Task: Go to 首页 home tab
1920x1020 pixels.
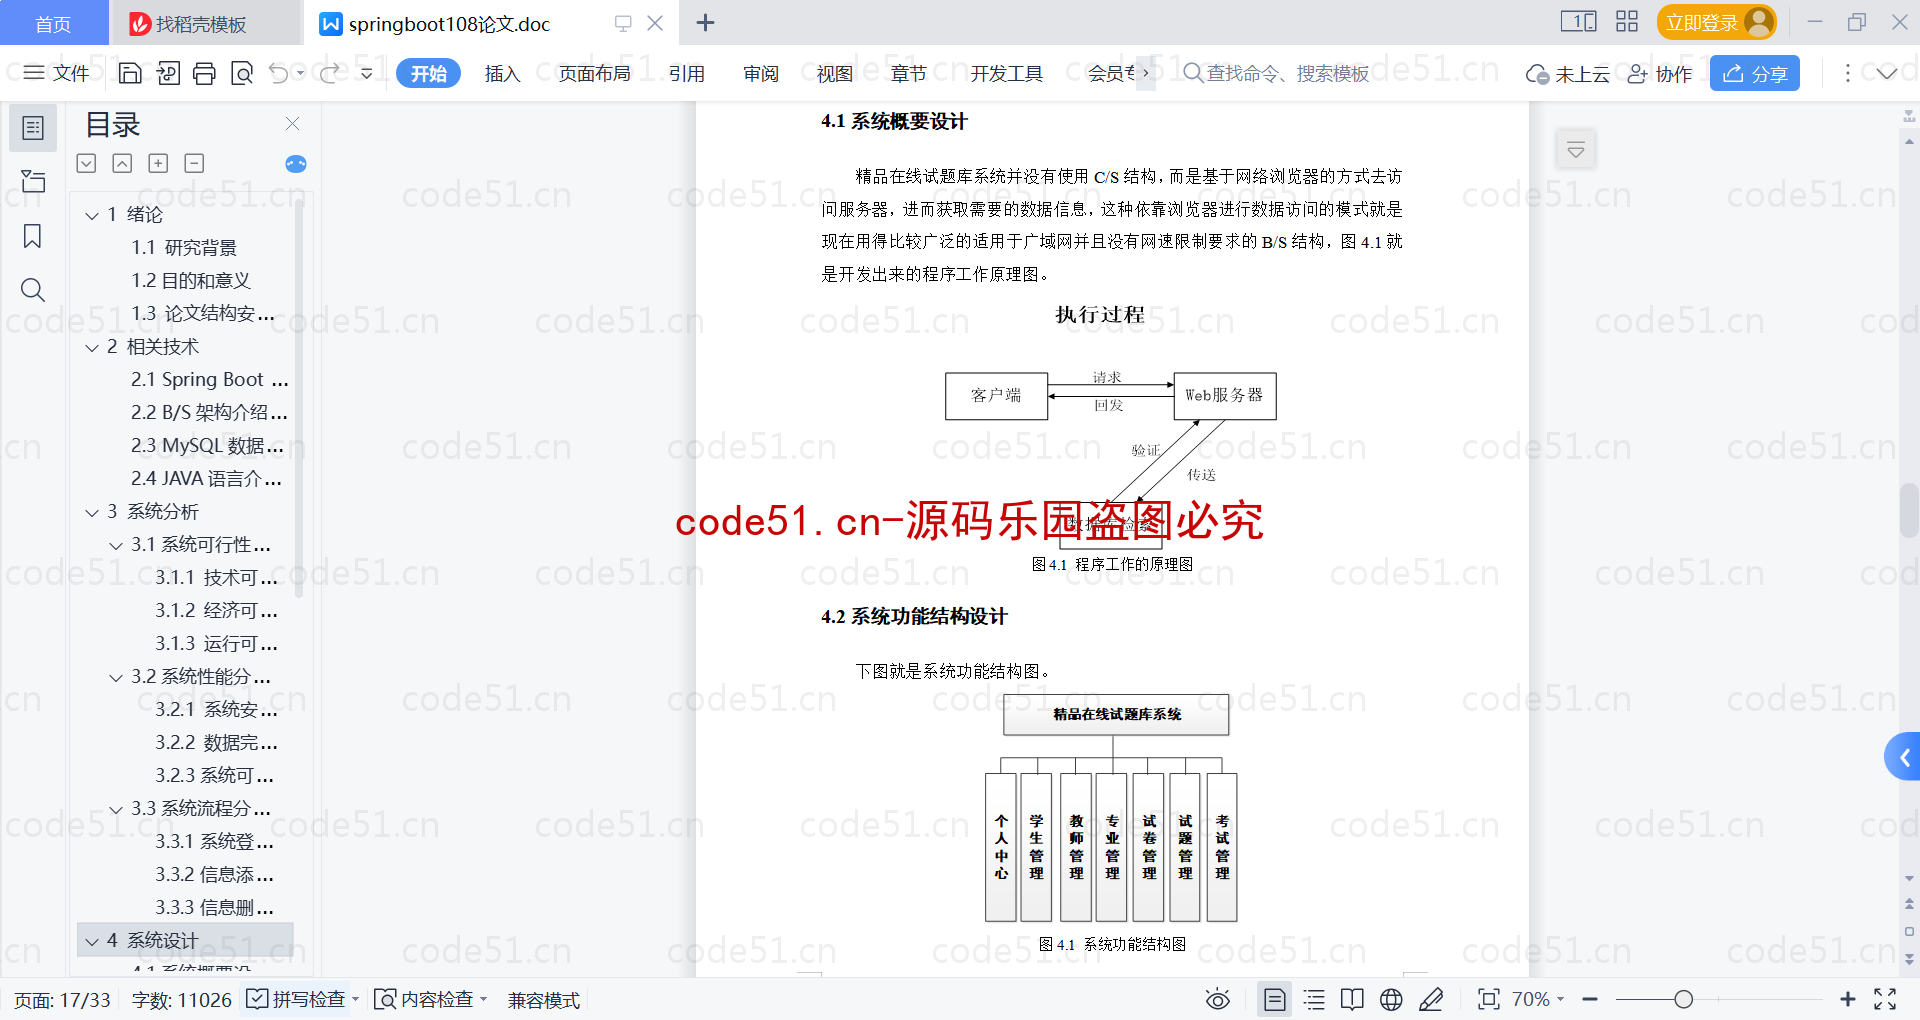Action: (53, 24)
